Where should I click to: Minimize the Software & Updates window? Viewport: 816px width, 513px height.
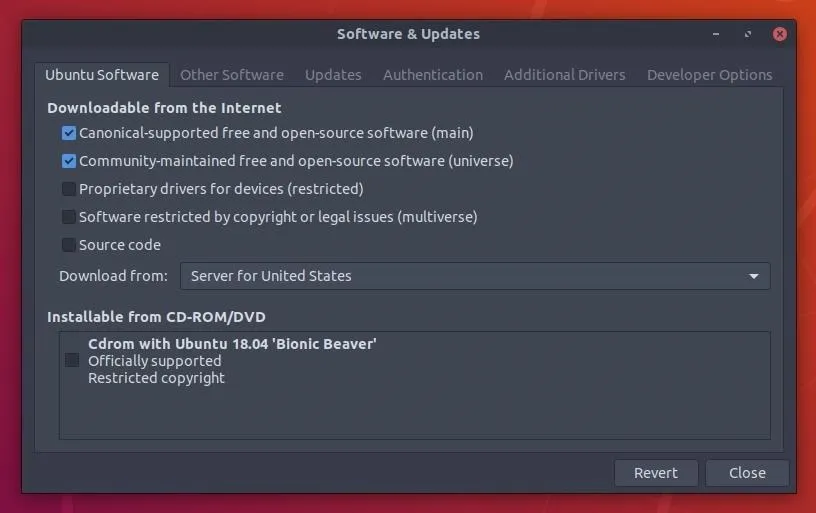click(716, 34)
